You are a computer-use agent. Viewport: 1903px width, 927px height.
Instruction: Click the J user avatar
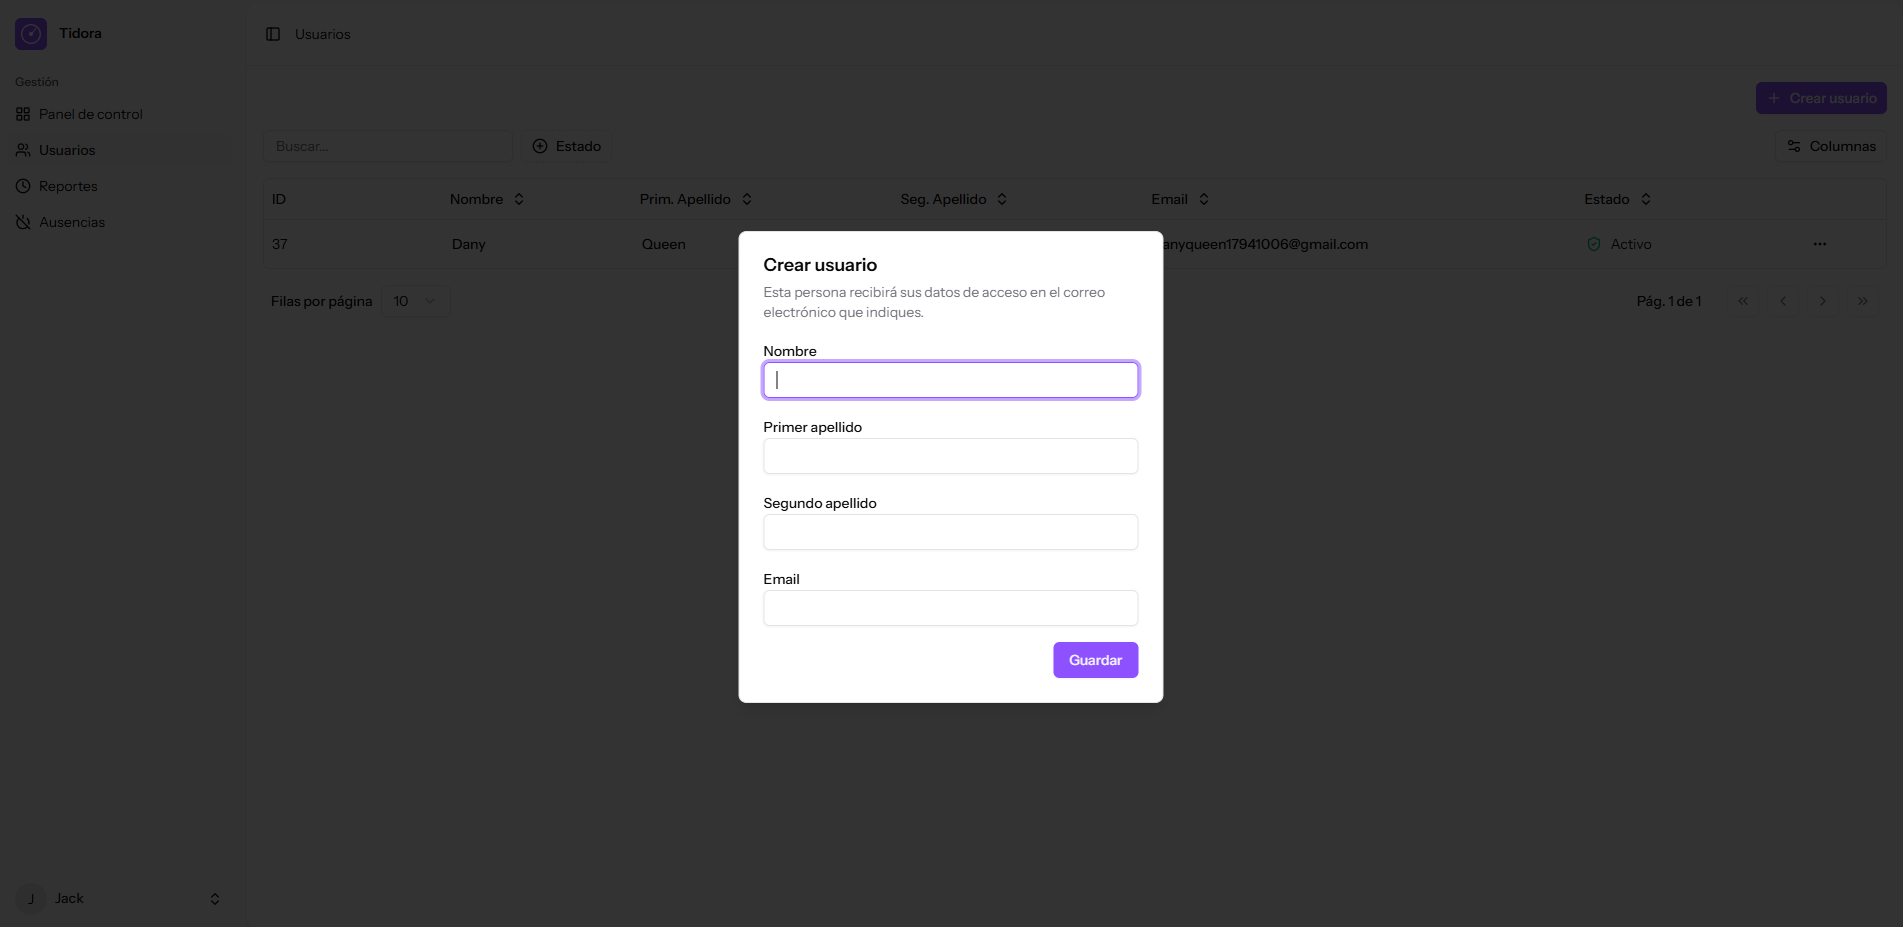[31, 899]
